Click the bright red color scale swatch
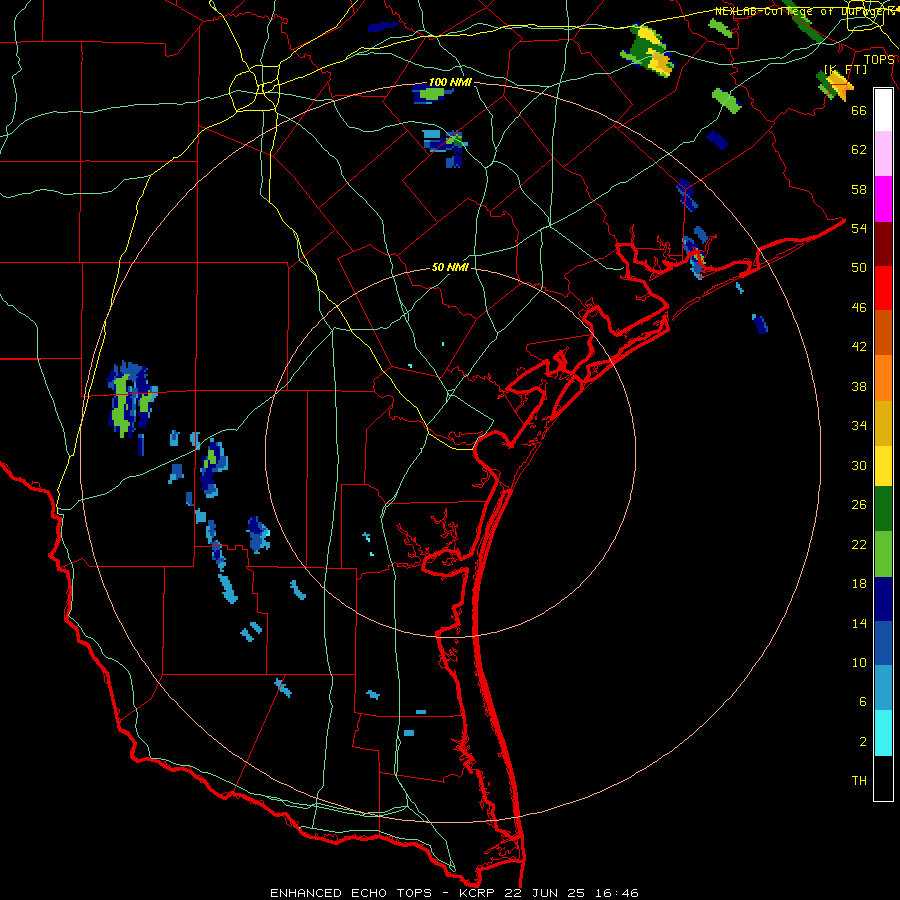Image resolution: width=900 pixels, height=900 pixels. (x=883, y=288)
